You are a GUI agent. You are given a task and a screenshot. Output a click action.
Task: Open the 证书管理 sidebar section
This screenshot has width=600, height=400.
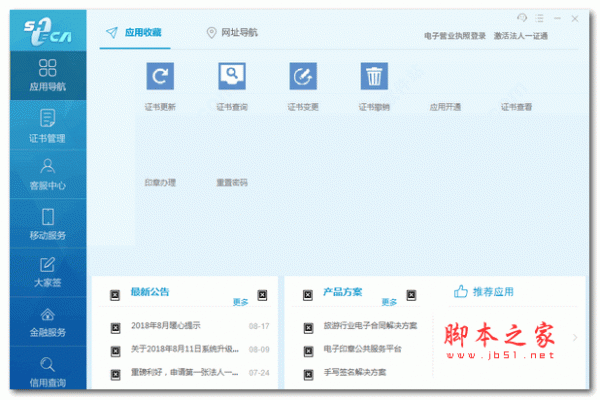tap(48, 126)
